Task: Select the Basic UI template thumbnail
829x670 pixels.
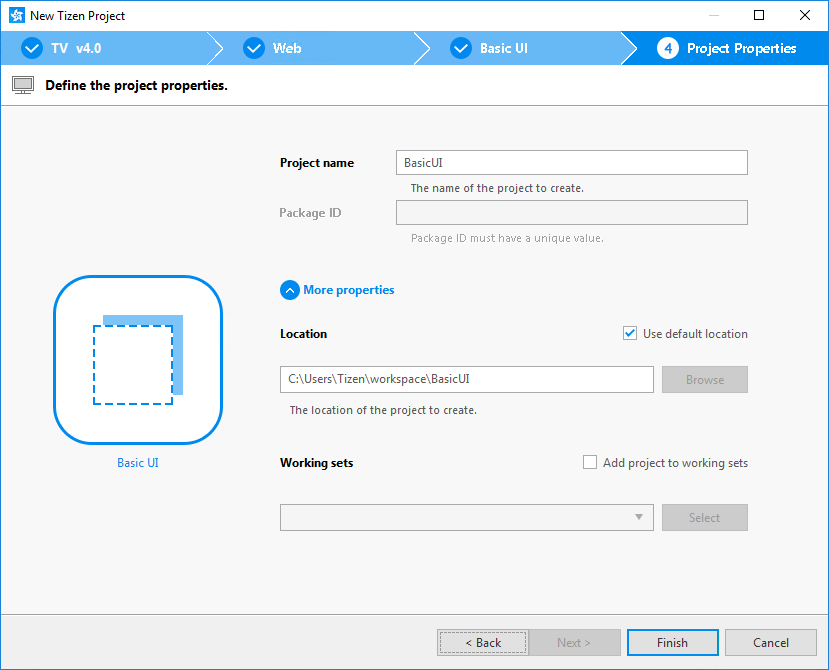Action: click(x=137, y=360)
